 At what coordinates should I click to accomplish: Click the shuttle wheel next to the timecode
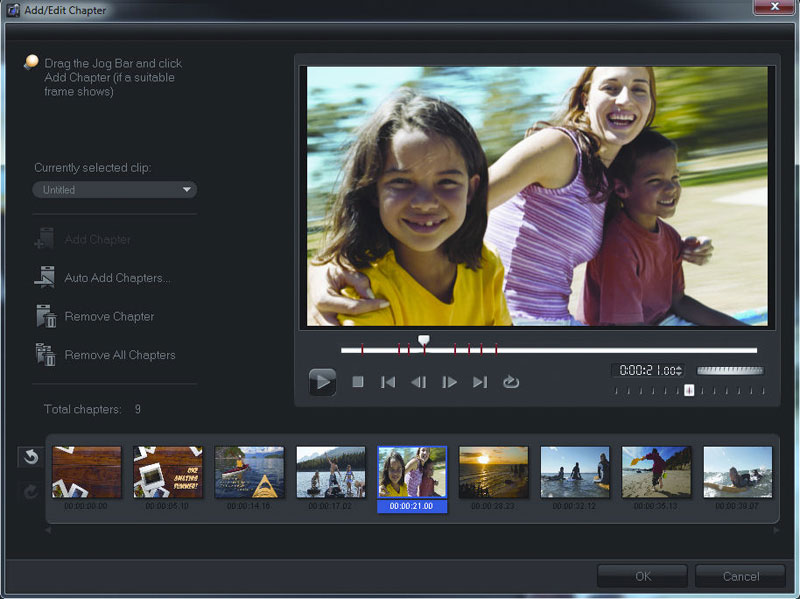730,370
